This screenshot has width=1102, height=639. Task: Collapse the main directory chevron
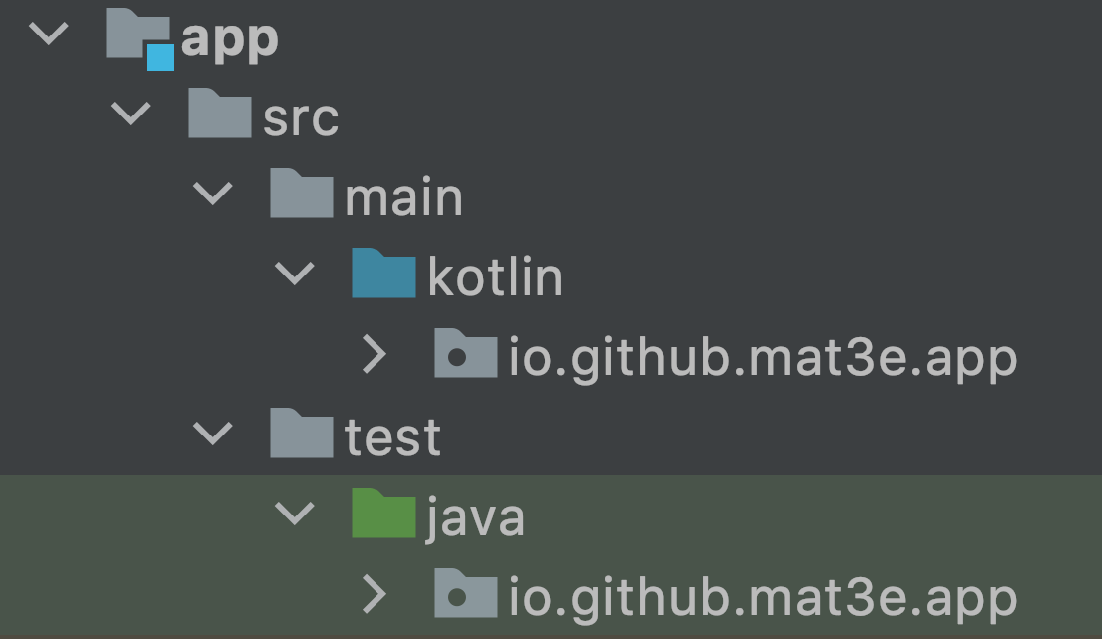pyautogui.click(x=212, y=195)
